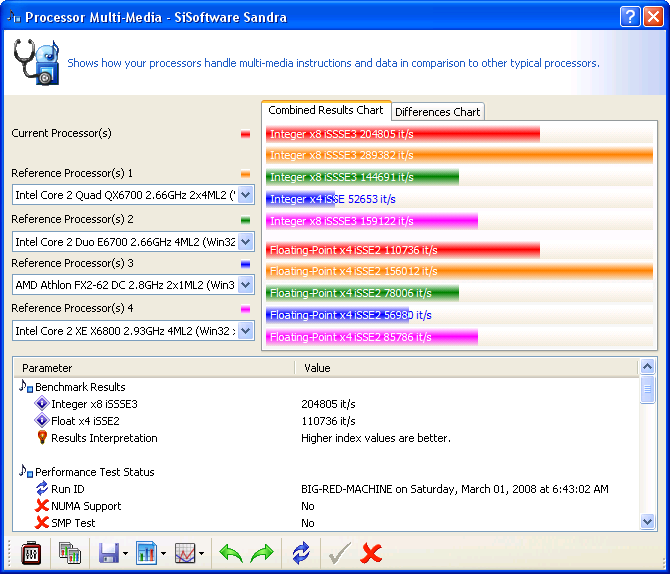Click the orange Floating-Point 156012 it/s bar

tap(459, 271)
